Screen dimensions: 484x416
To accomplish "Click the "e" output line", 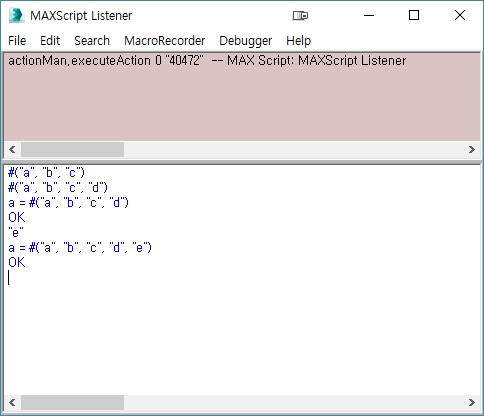I will tap(16, 232).
